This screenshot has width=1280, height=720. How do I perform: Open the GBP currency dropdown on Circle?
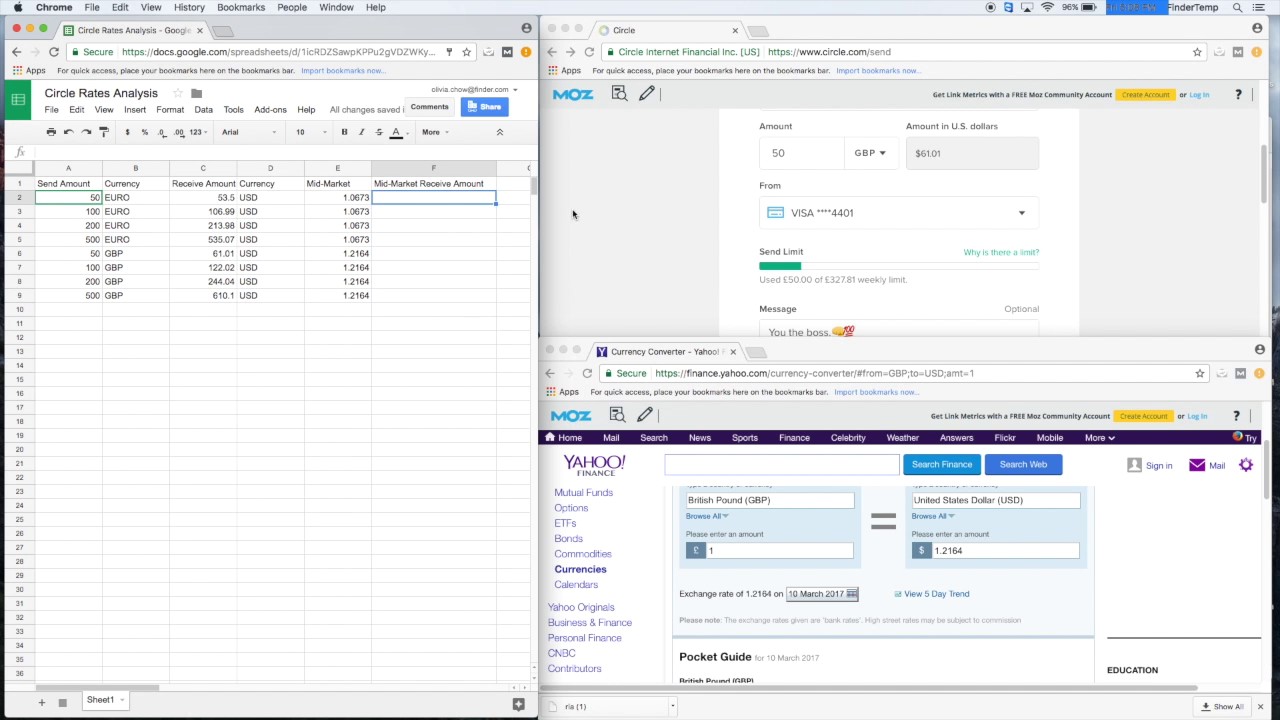pos(870,153)
